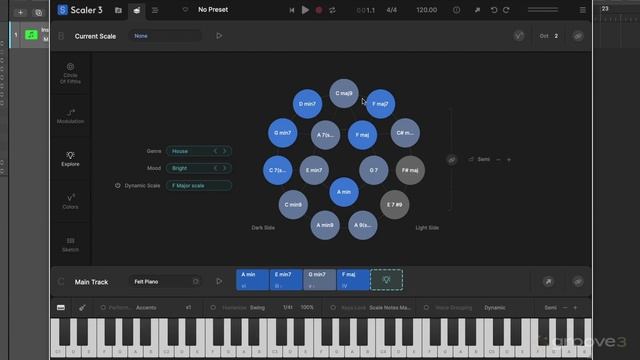Skip to start of playback
The image size is (640, 360).
(x=291, y=10)
